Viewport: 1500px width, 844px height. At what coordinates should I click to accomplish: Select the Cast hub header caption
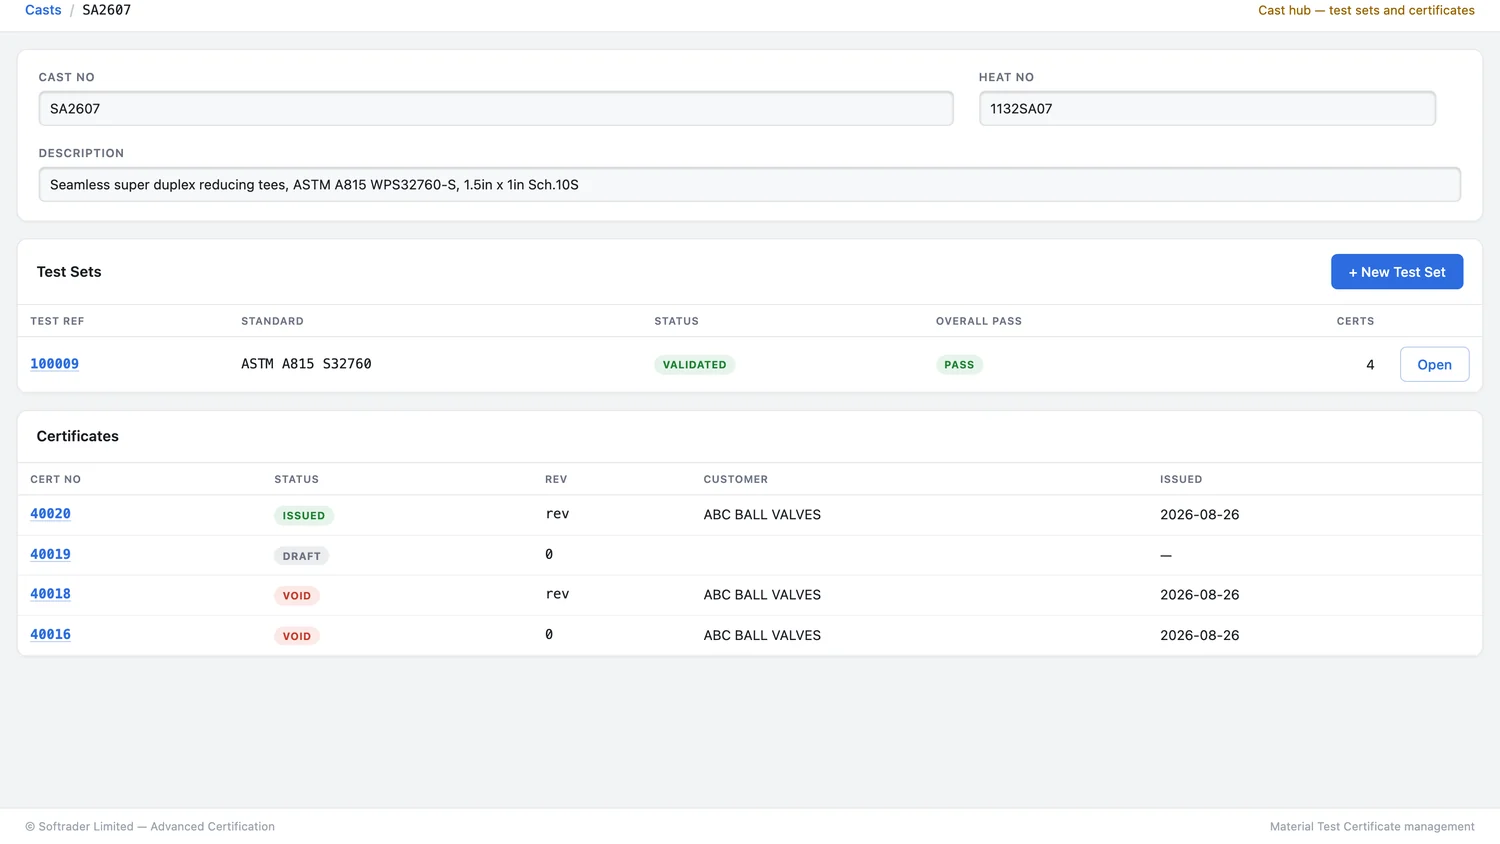[x=1366, y=10]
